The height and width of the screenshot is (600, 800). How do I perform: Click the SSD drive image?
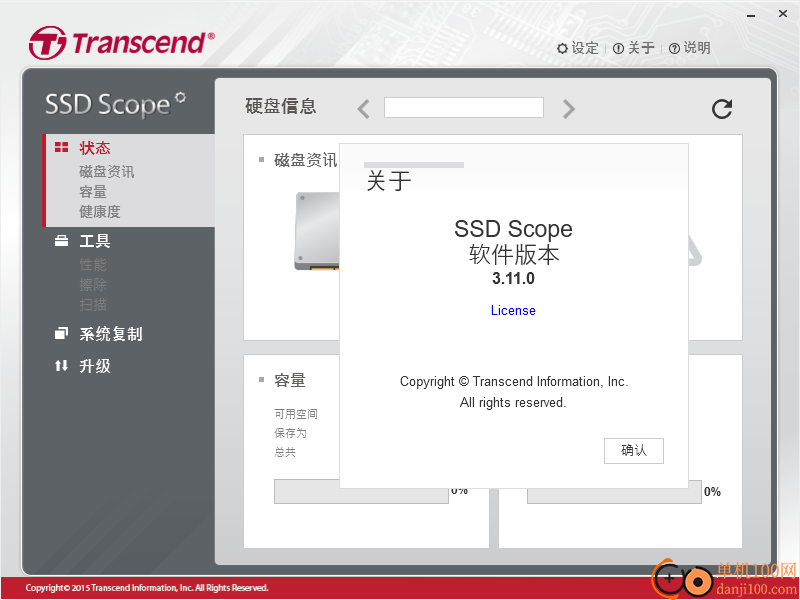[x=317, y=231]
